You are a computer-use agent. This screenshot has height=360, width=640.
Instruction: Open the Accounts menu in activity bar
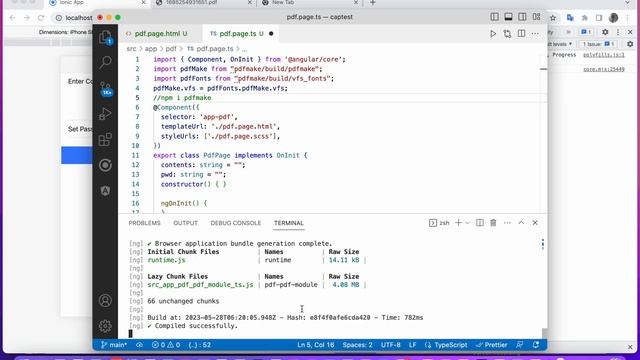point(105,300)
